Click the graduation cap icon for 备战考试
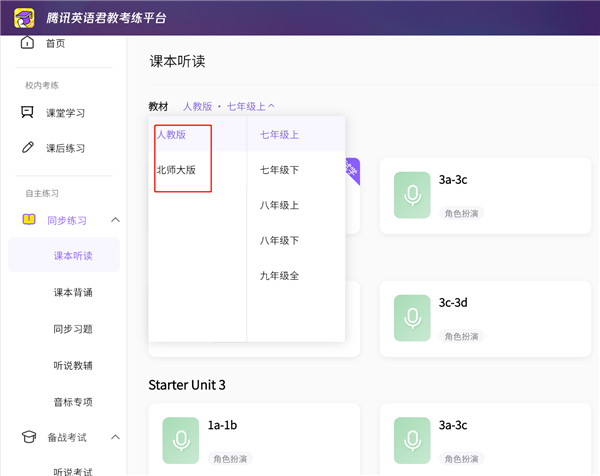 pyautogui.click(x=27, y=437)
